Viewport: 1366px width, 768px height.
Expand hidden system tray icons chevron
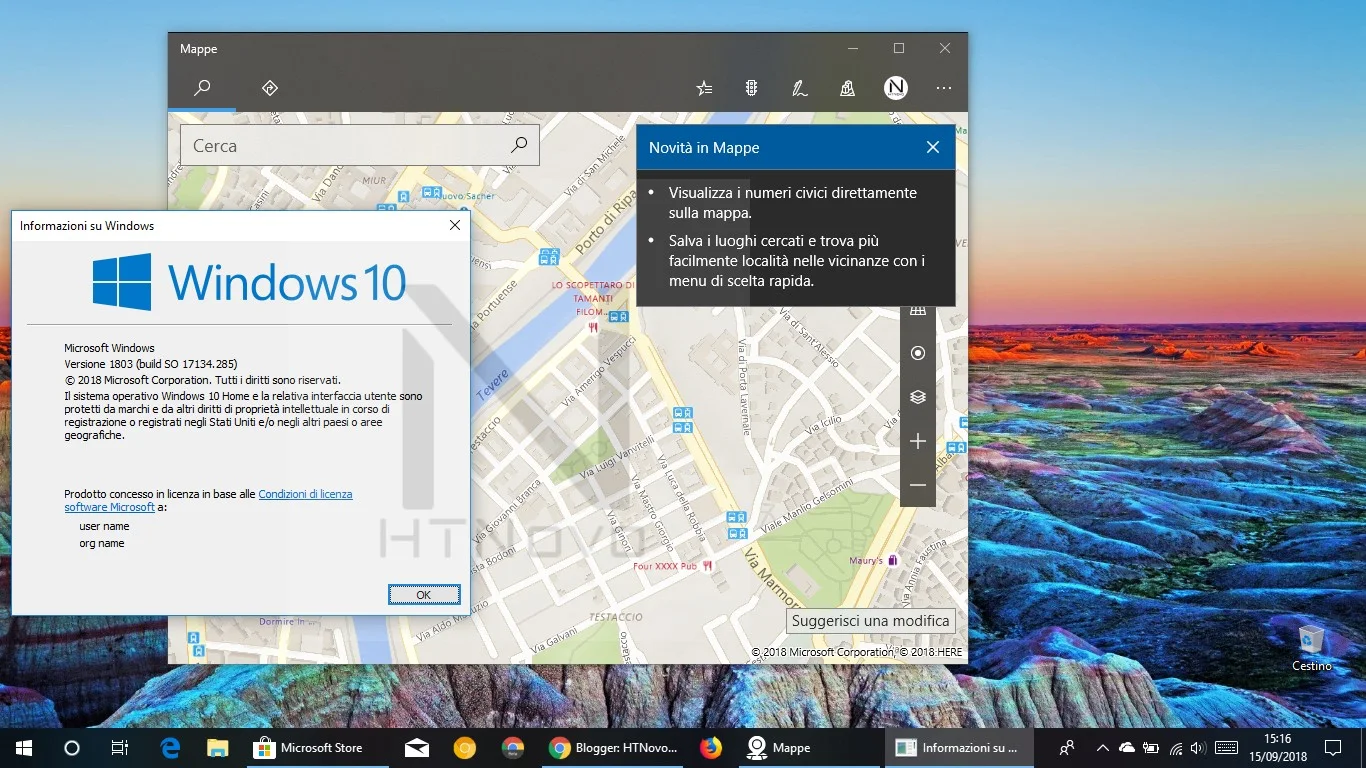1103,748
